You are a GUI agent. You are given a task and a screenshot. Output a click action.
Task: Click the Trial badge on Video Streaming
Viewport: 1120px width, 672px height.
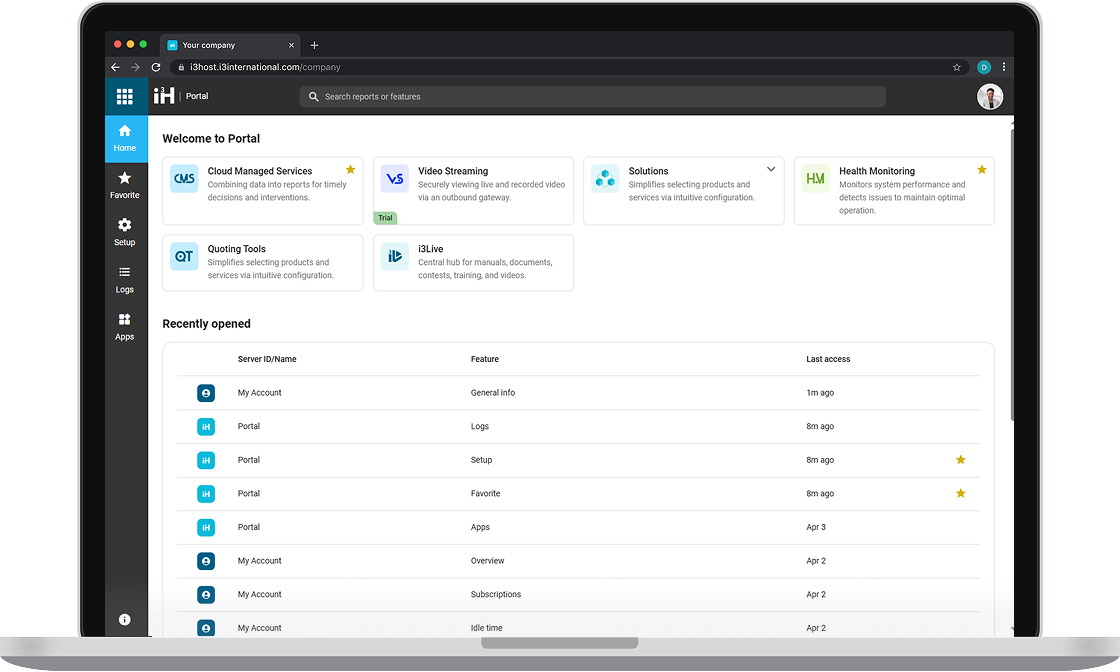pos(385,218)
